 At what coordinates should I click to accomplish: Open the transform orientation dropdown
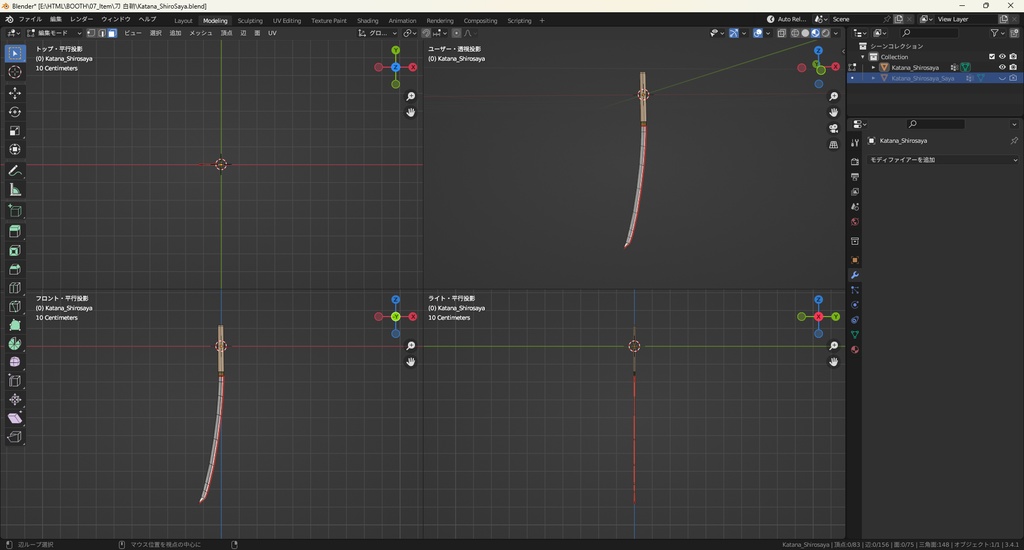pos(377,33)
